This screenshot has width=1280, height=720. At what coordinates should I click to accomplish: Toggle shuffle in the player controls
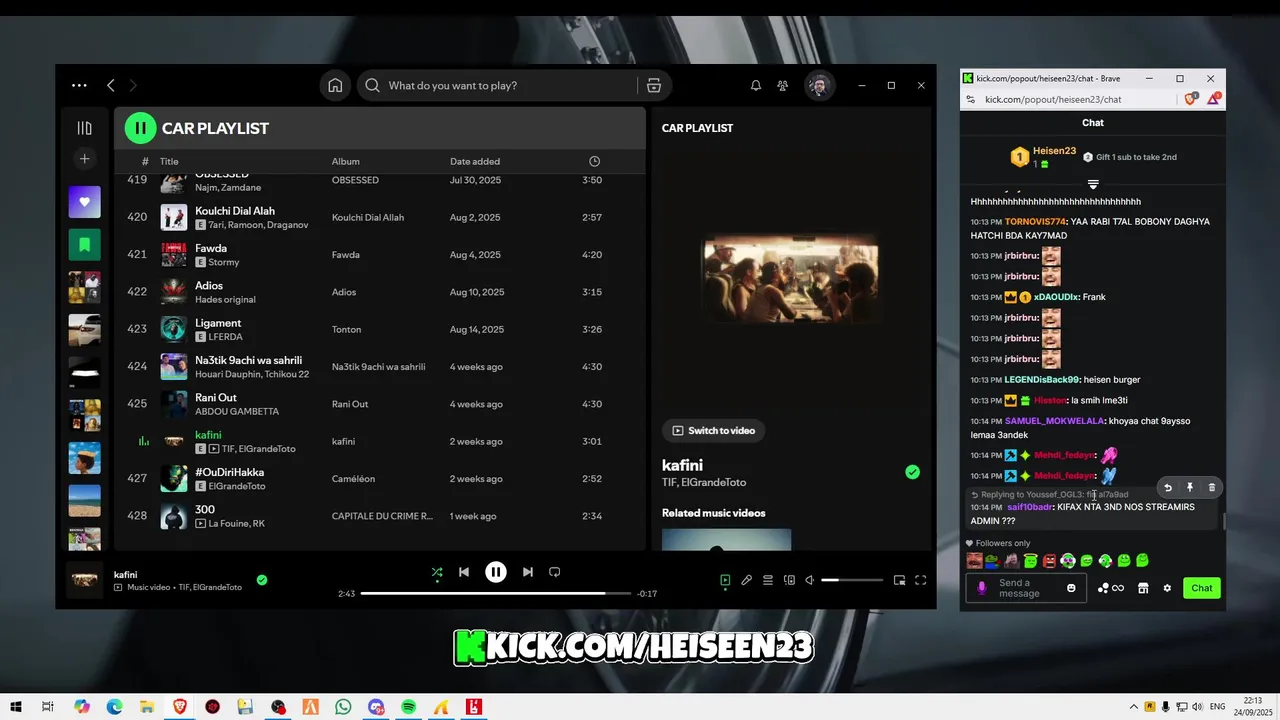[437, 572]
